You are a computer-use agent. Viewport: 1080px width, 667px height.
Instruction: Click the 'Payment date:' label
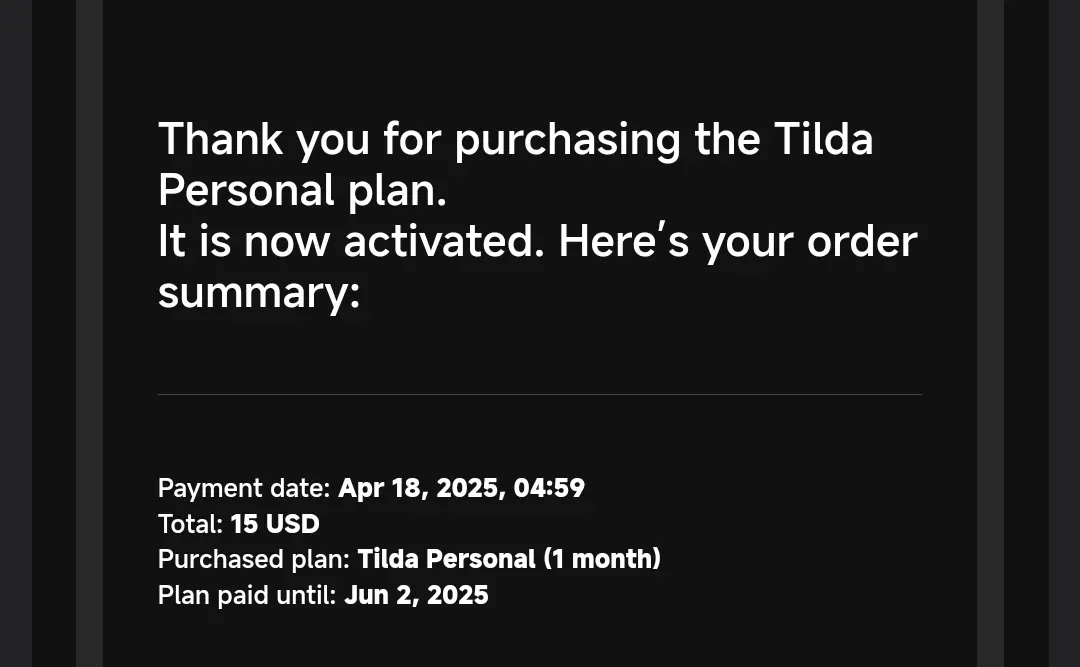point(245,489)
